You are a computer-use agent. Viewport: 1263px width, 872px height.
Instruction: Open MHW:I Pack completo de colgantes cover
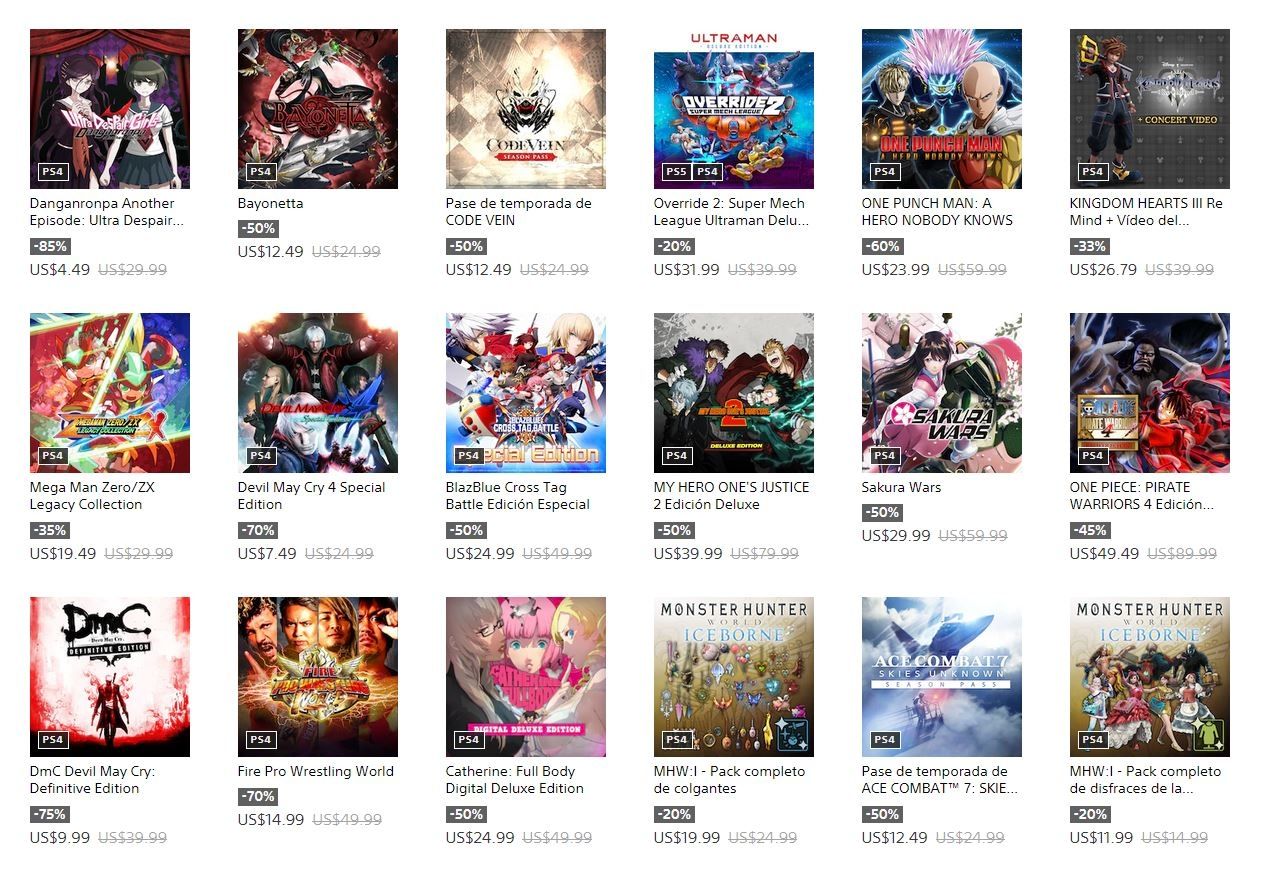click(x=734, y=677)
